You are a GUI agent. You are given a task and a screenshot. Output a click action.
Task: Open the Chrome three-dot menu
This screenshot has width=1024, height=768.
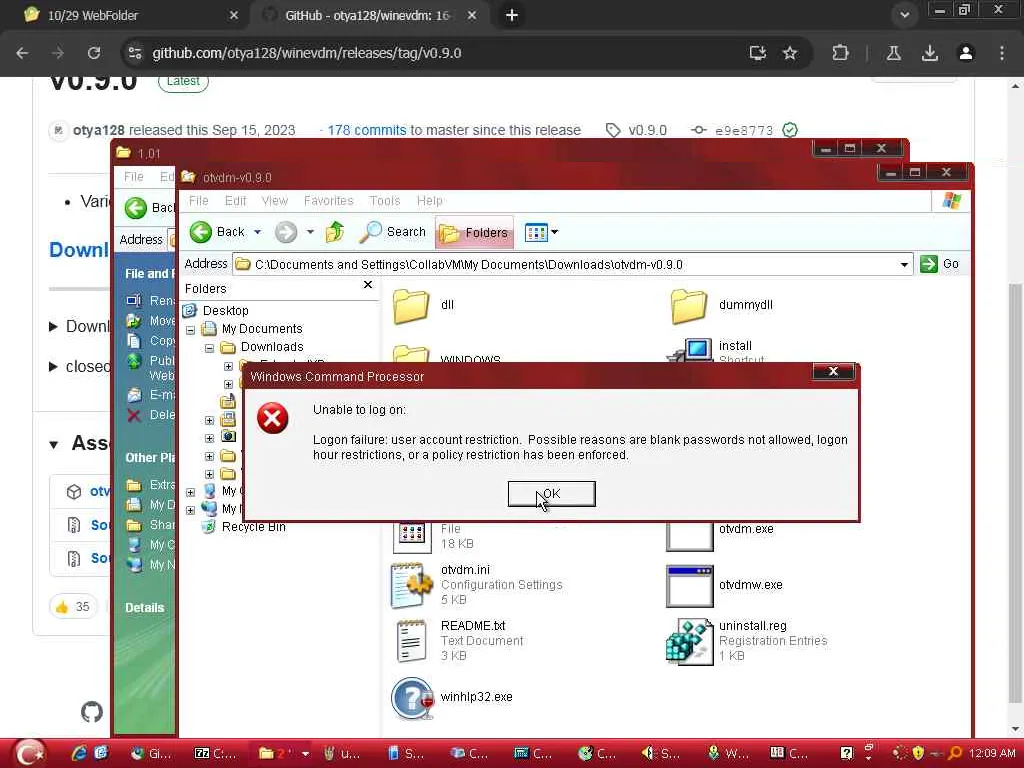click(1002, 53)
